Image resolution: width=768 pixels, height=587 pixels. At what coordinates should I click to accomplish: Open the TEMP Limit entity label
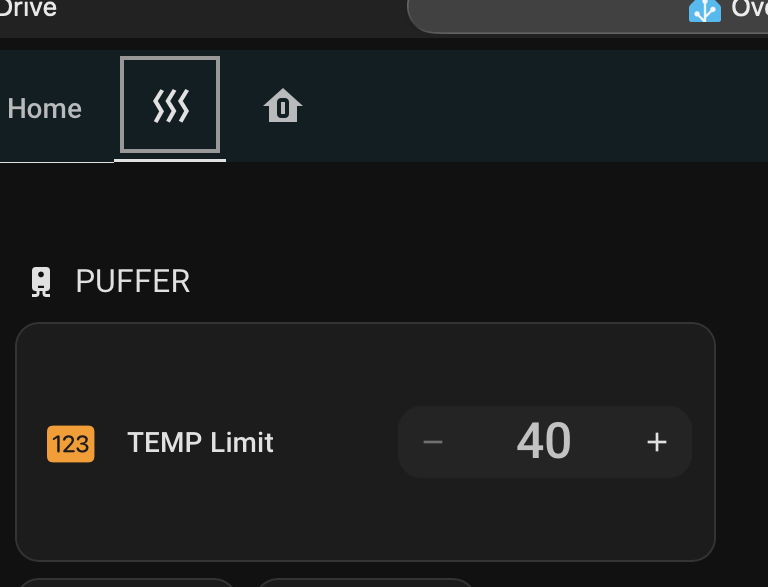(x=200, y=443)
